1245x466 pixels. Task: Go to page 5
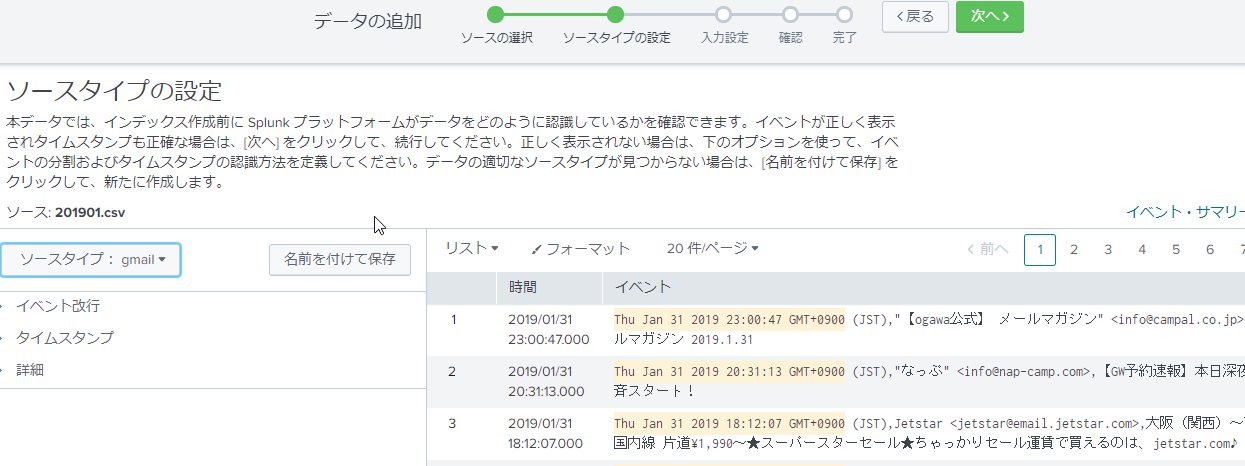click(1176, 249)
